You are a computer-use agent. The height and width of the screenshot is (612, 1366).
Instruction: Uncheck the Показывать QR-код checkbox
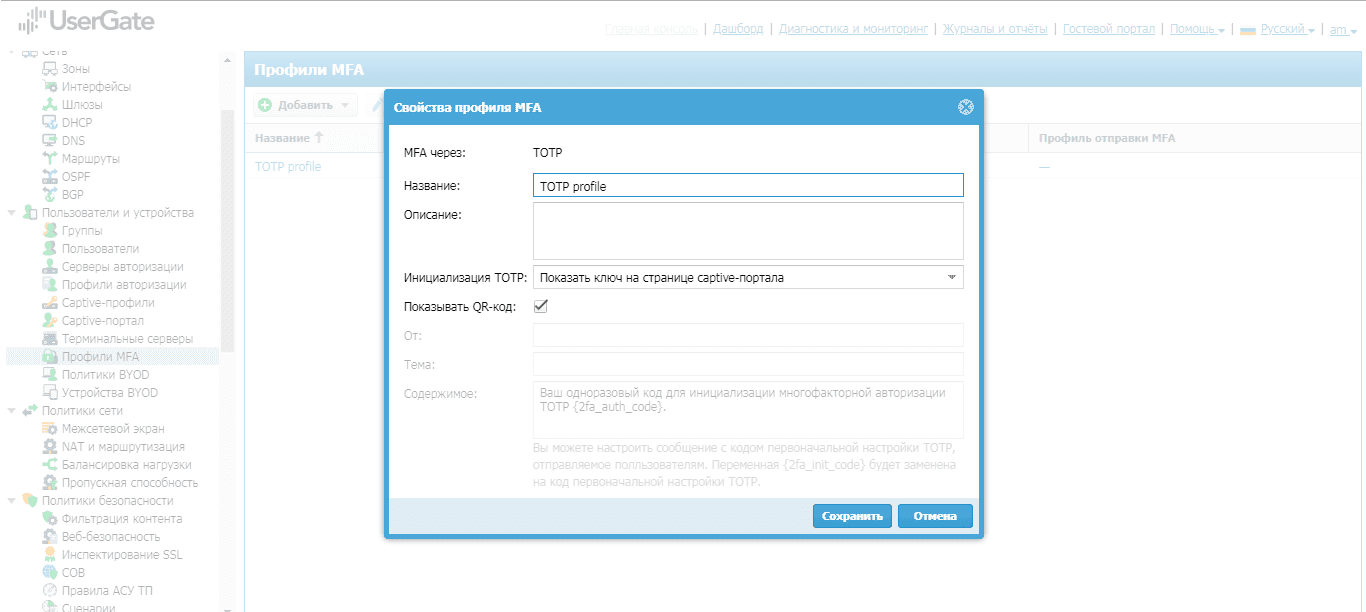click(x=541, y=306)
